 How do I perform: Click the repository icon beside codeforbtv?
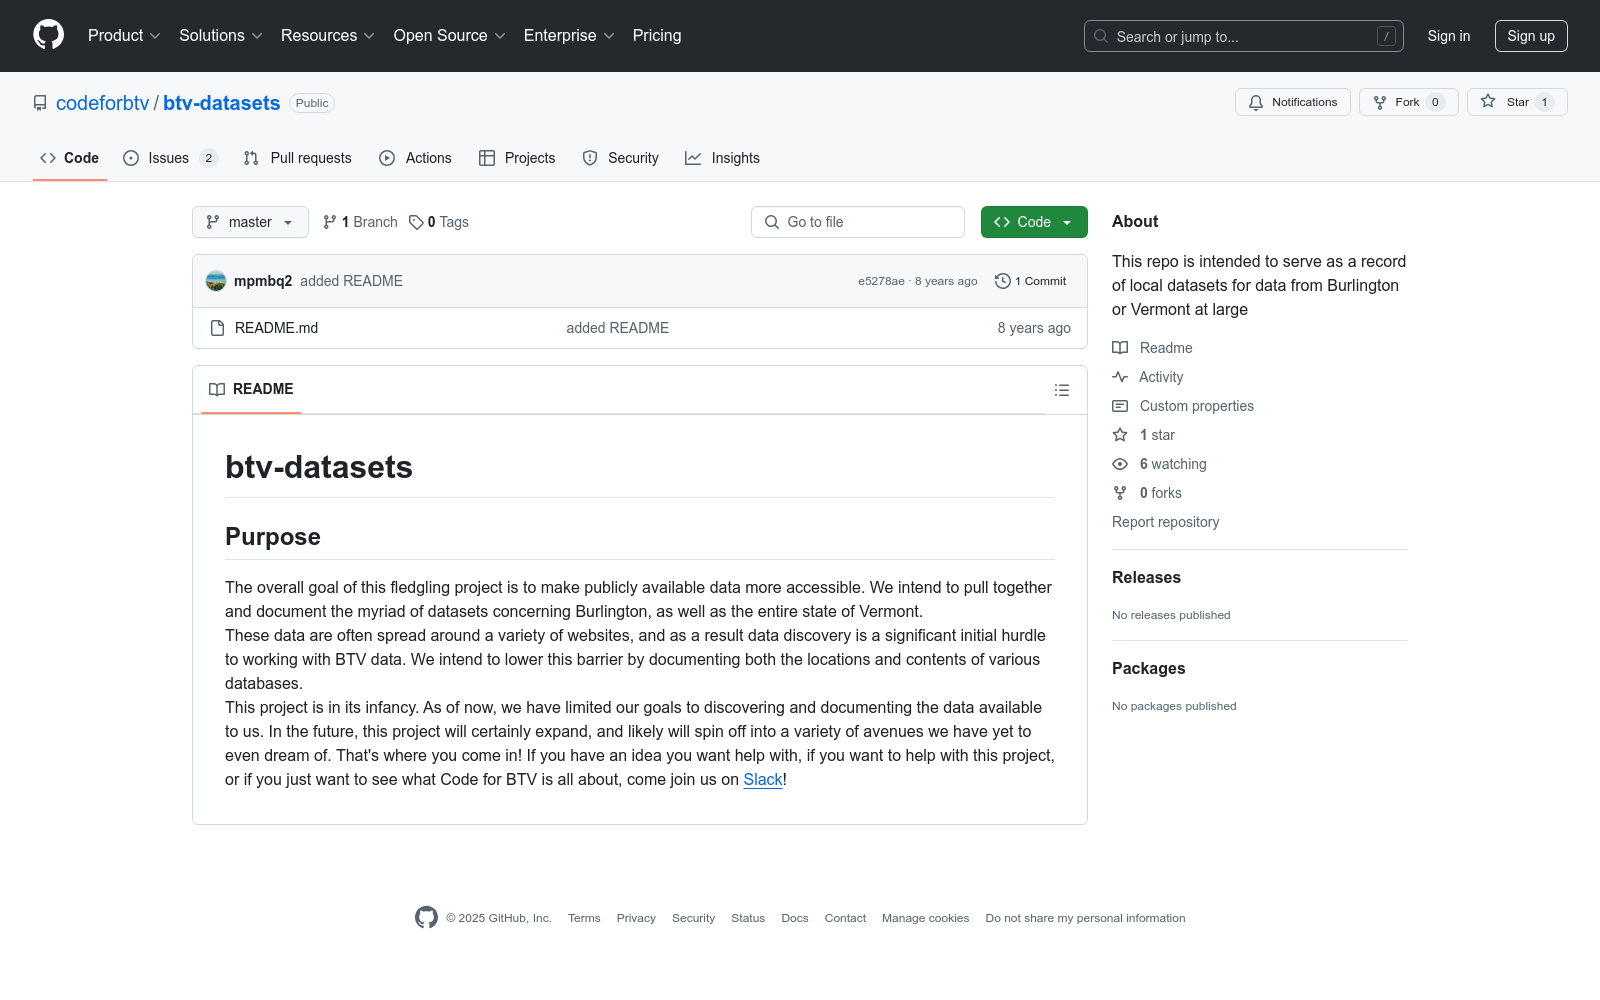(x=40, y=103)
